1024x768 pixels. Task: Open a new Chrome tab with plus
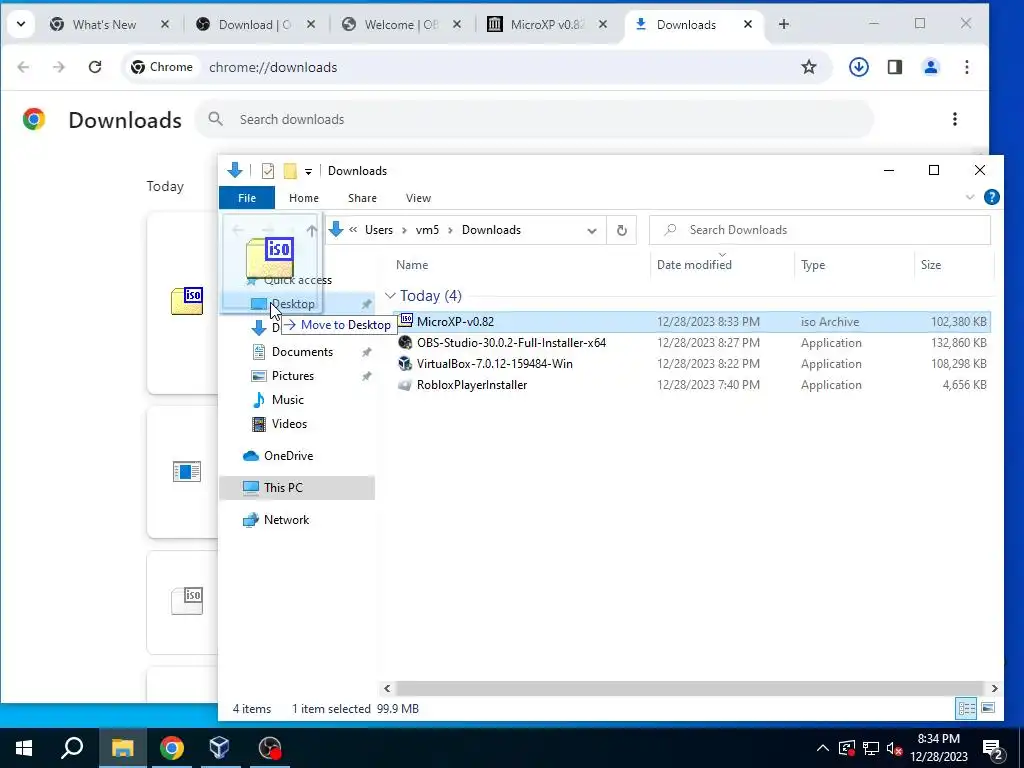pos(784,25)
